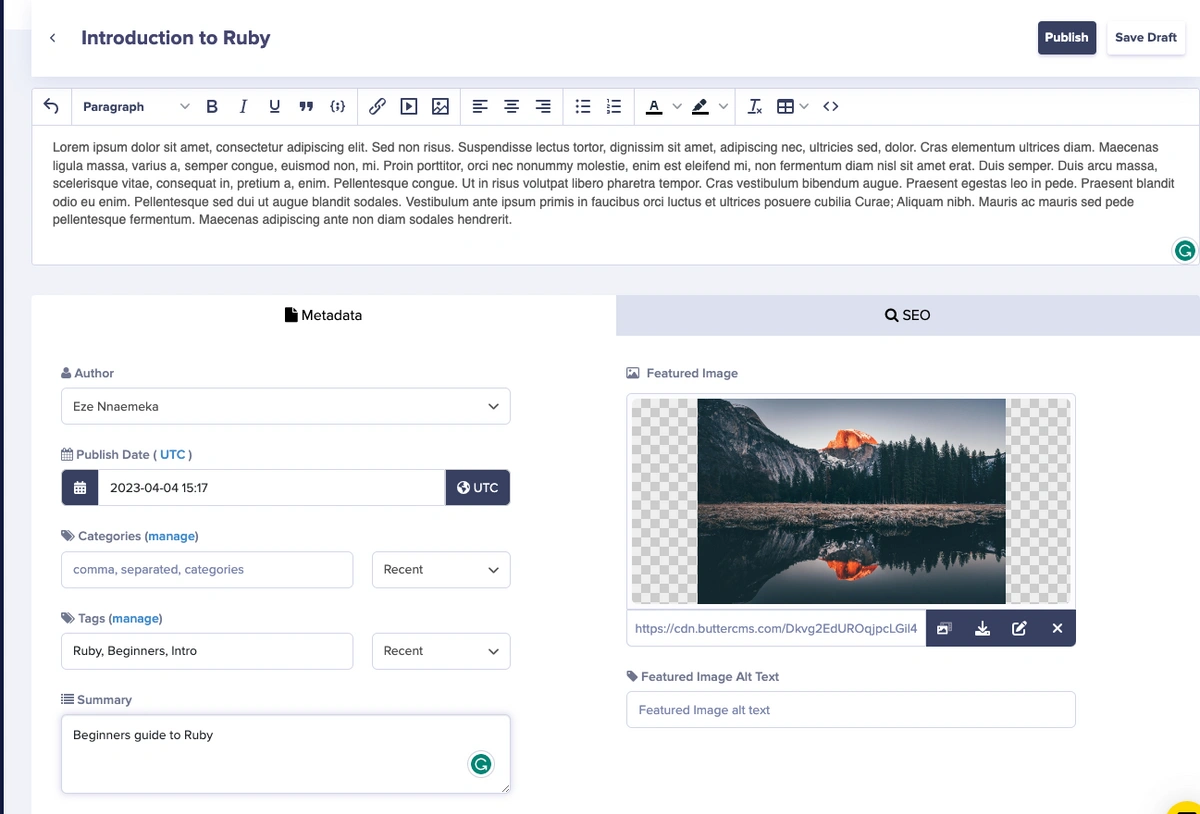Open the Author dropdown
The width and height of the screenshot is (1200, 814).
point(285,406)
